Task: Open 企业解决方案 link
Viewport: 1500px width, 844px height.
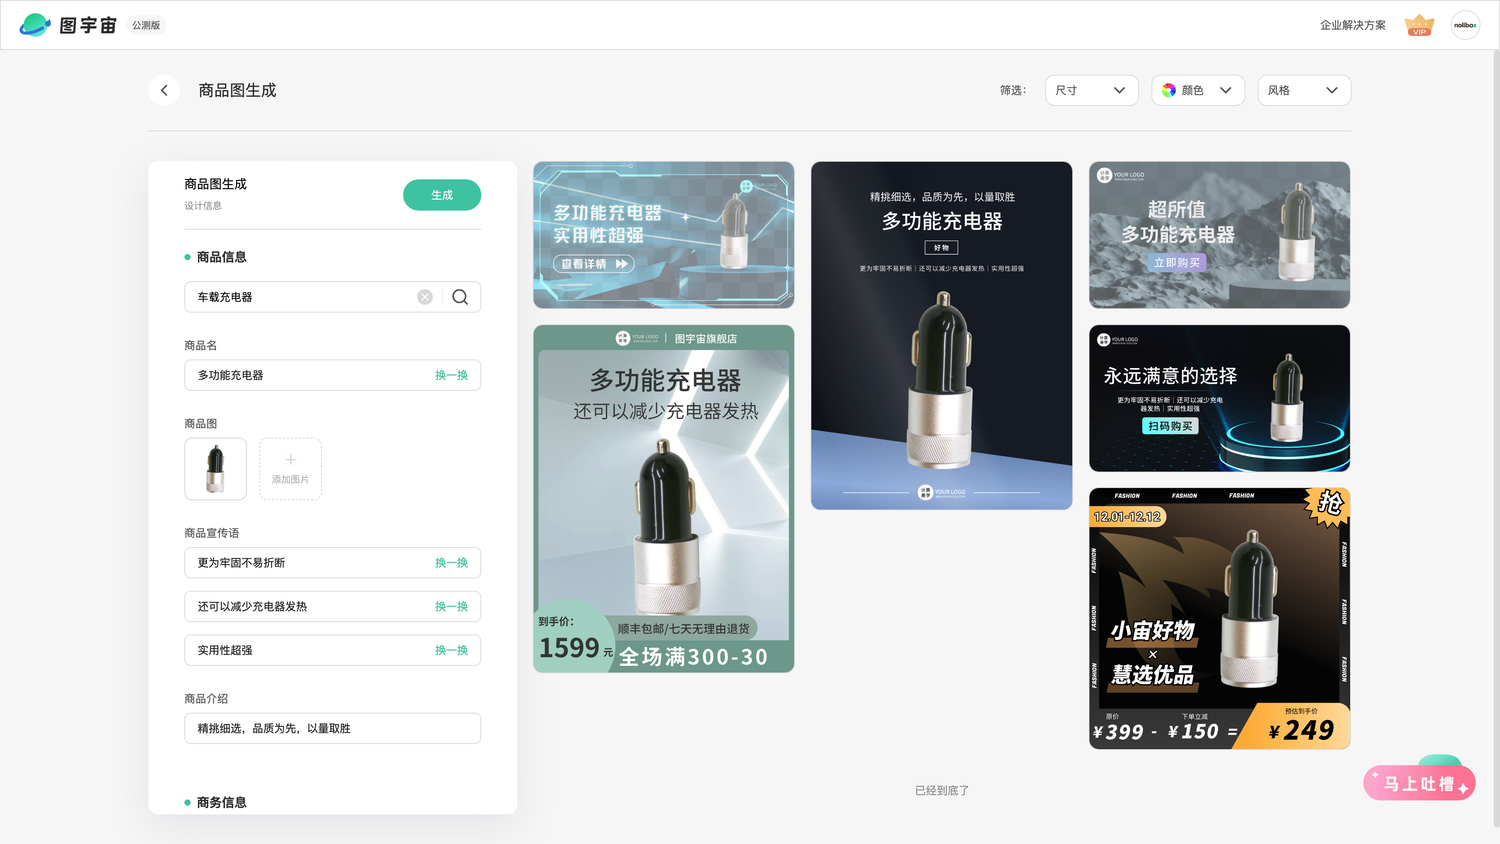Action: point(1352,25)
